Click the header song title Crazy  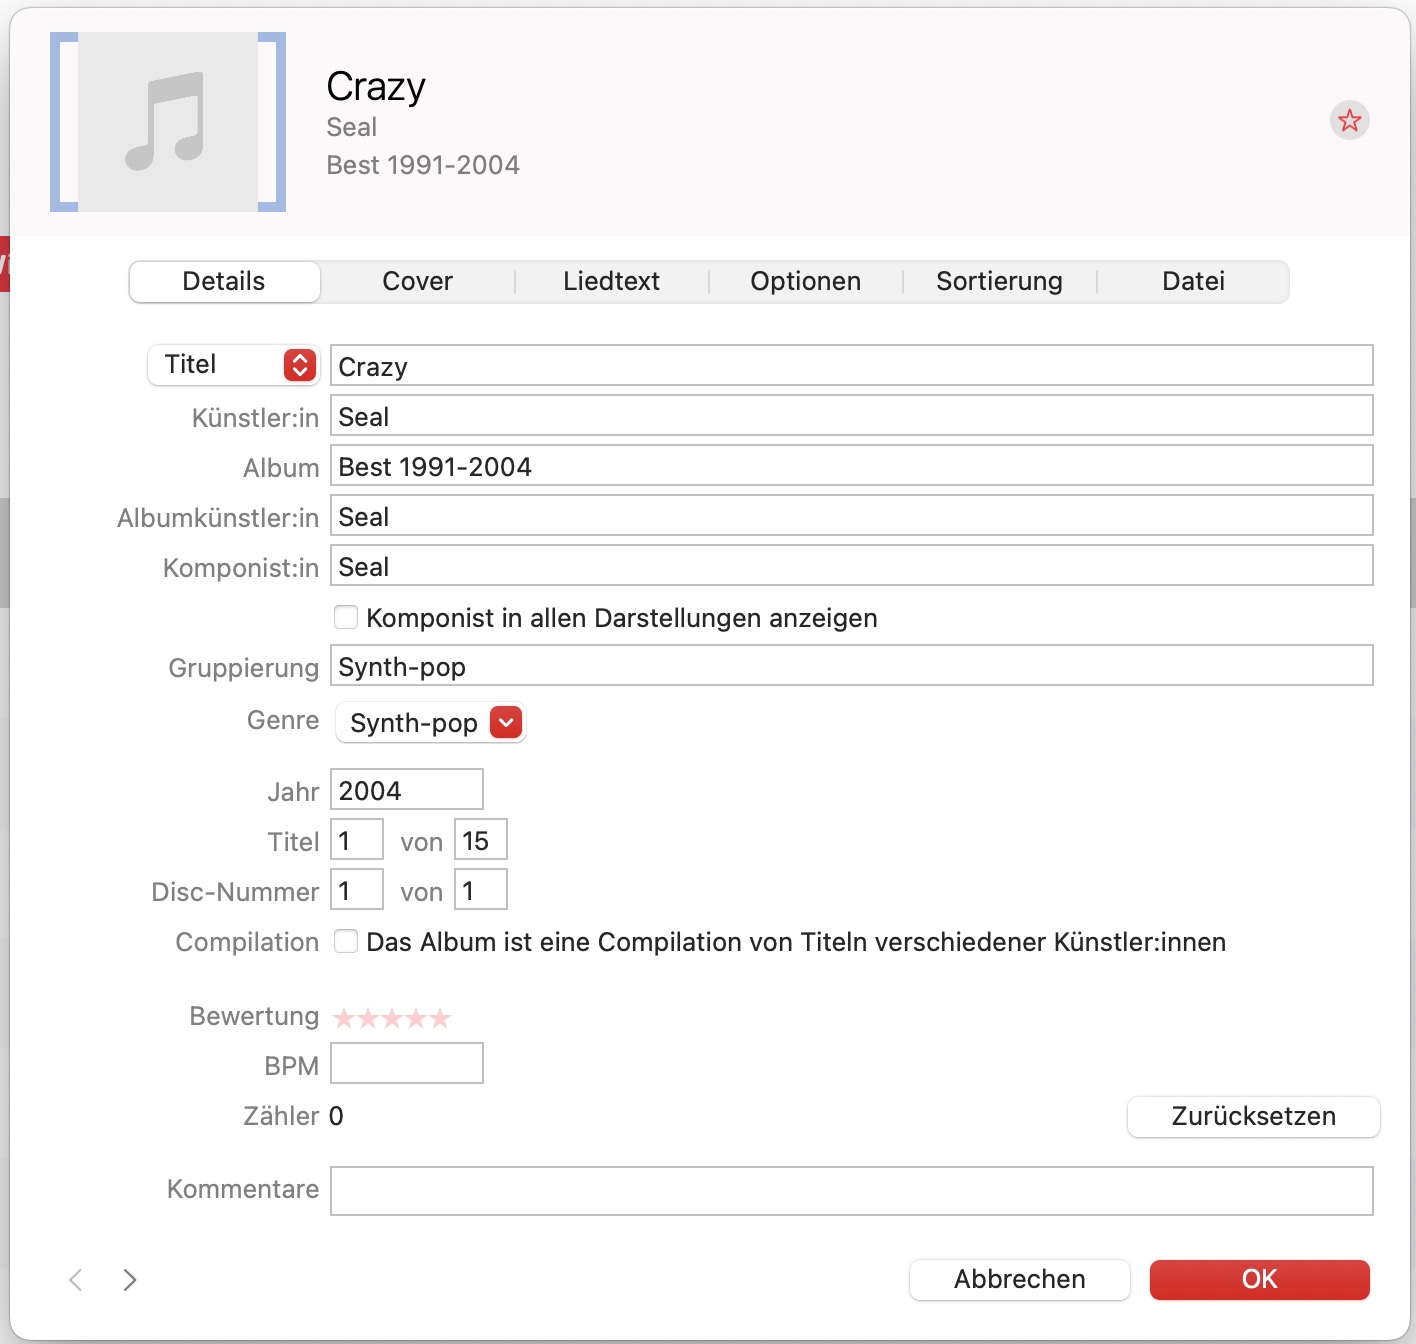[x=376, y=87]
